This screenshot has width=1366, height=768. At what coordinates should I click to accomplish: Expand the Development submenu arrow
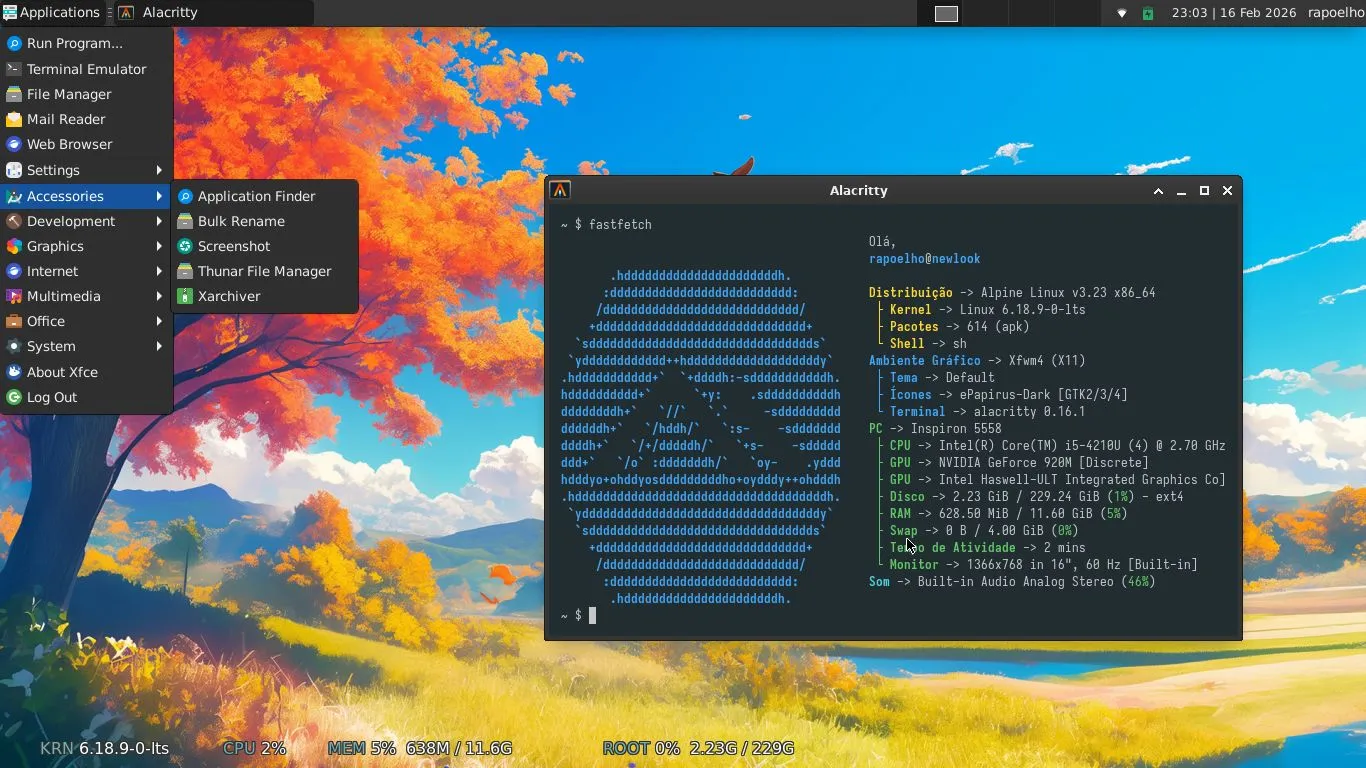click(159, 221)
